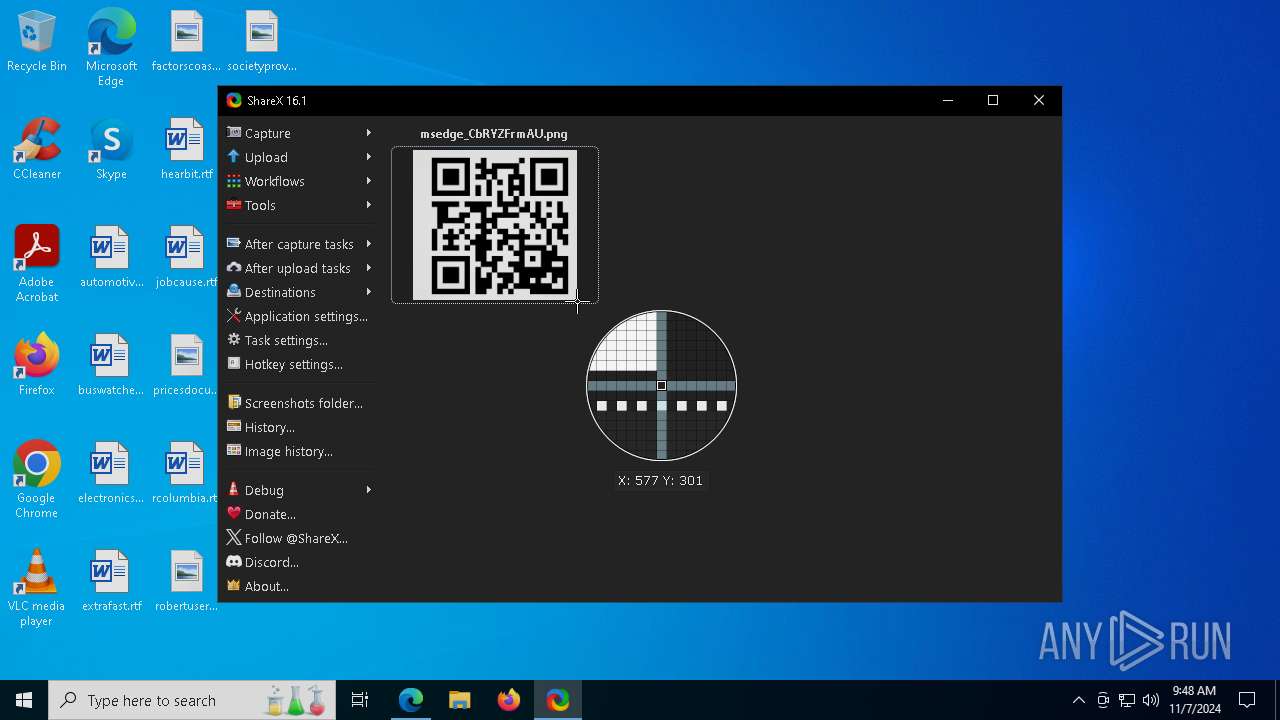Expand the Destinations submenu arrow

pyautogui.click(x=369, y=292)
